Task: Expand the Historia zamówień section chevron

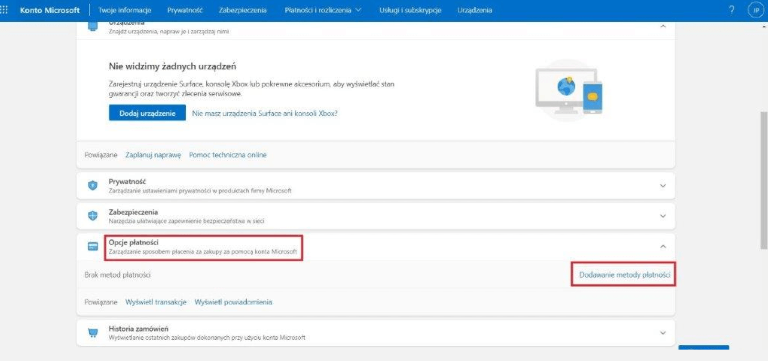Action: 663,333
